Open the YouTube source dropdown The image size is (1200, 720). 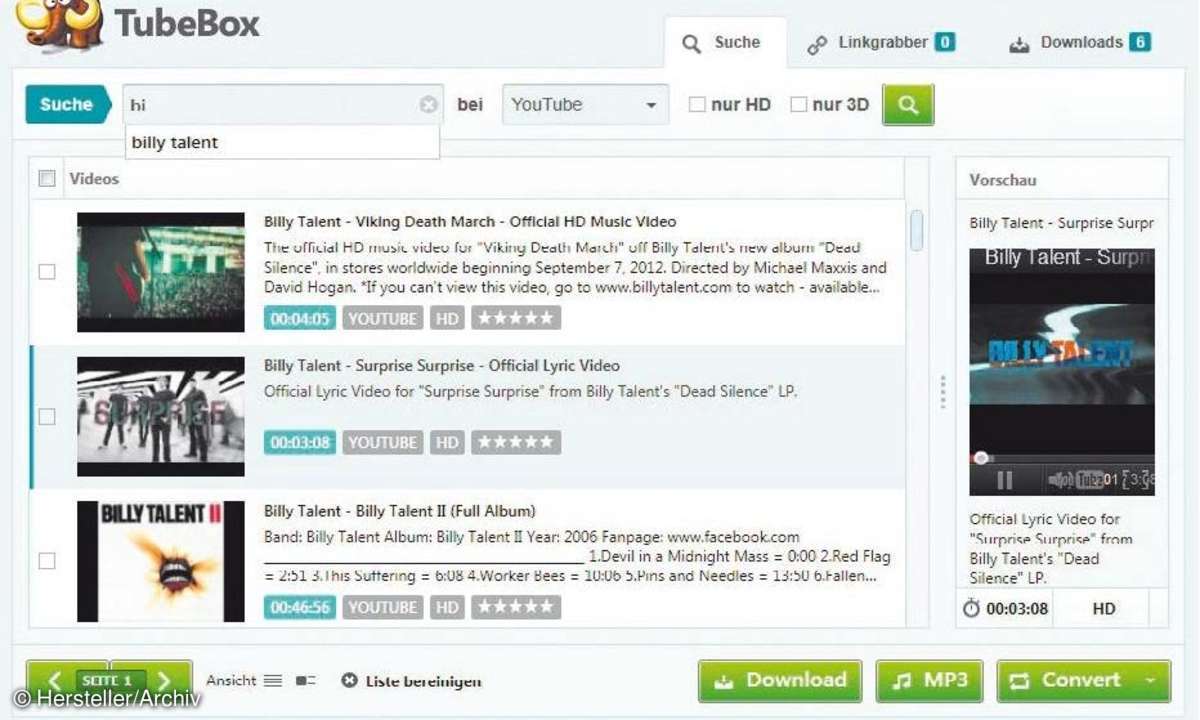coord(585,104)
